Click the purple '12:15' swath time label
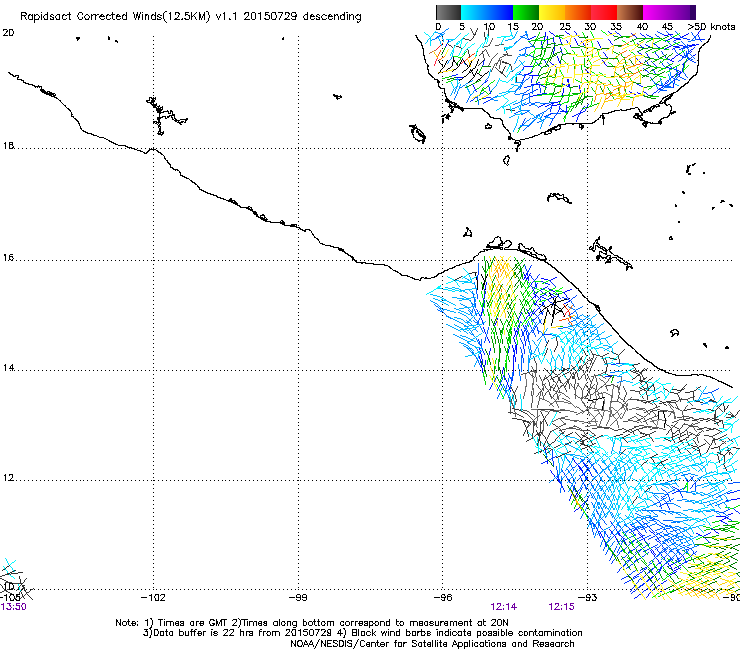The height and width of the screenshot is (650, 740). click(562, 607)
